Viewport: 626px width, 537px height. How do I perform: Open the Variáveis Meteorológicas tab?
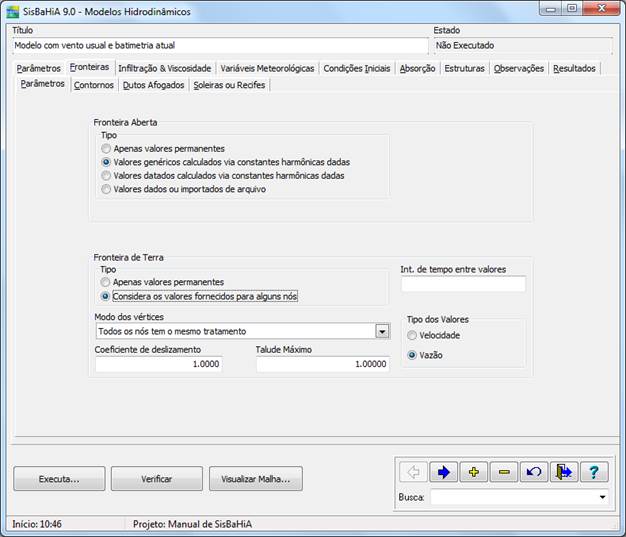tap(267, 68)
